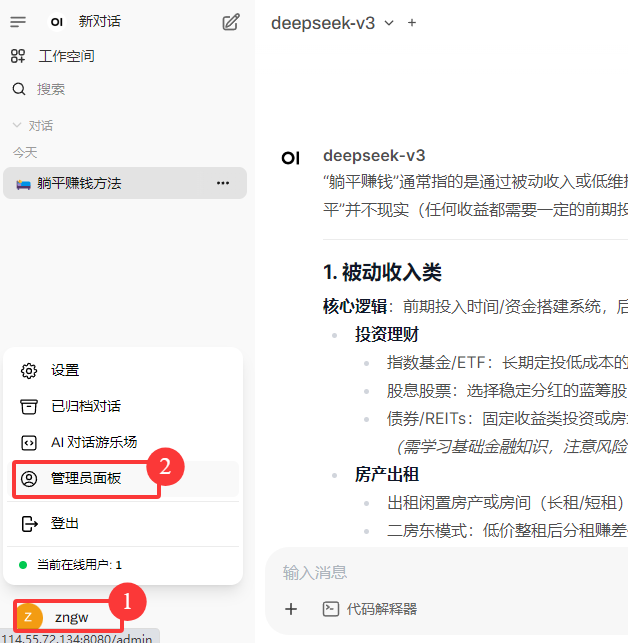
Task: Open 已归档对话 archived chats
Action: point(85,406)
